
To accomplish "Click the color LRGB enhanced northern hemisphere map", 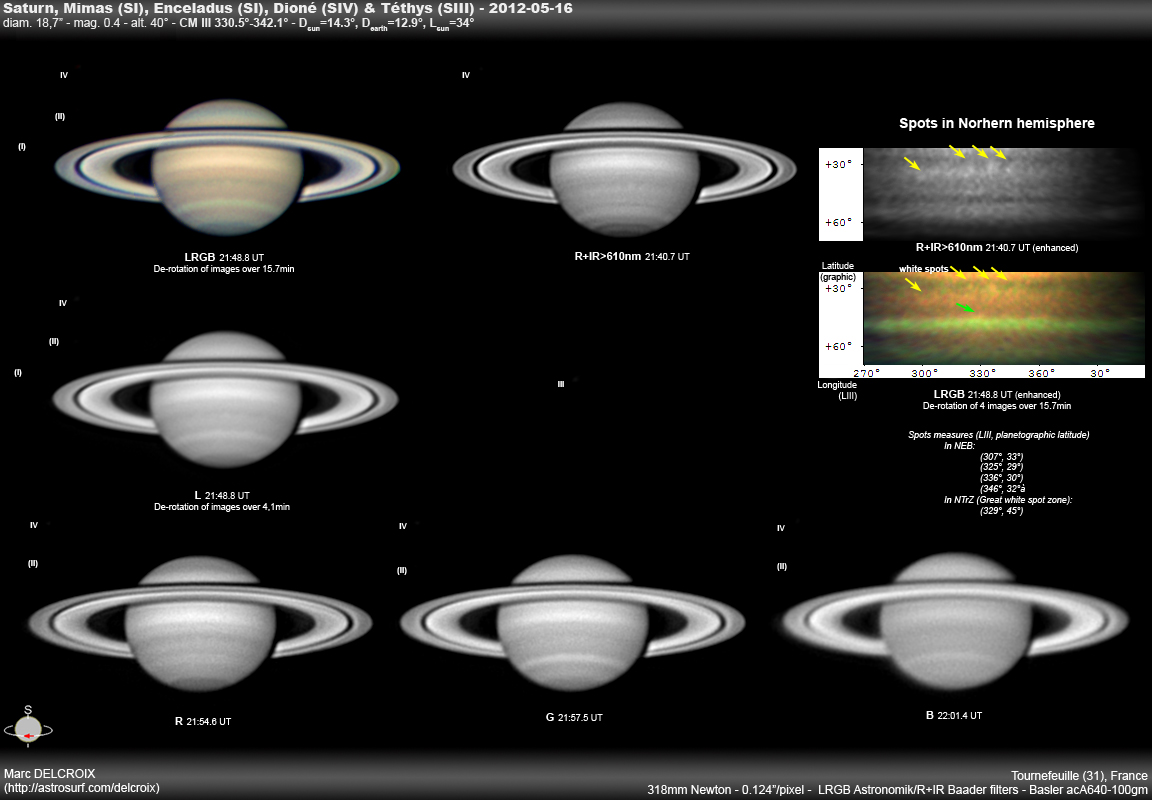I will click(x=1004, y=318).
